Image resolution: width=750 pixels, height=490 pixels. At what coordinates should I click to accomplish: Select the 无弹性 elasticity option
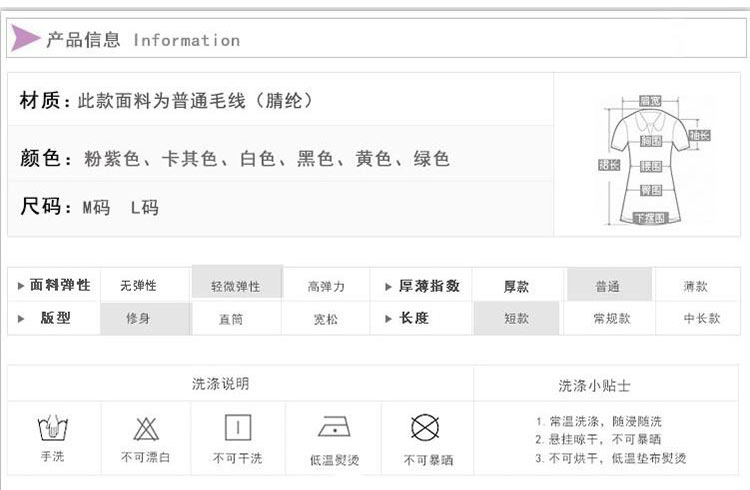click(138, 286)
